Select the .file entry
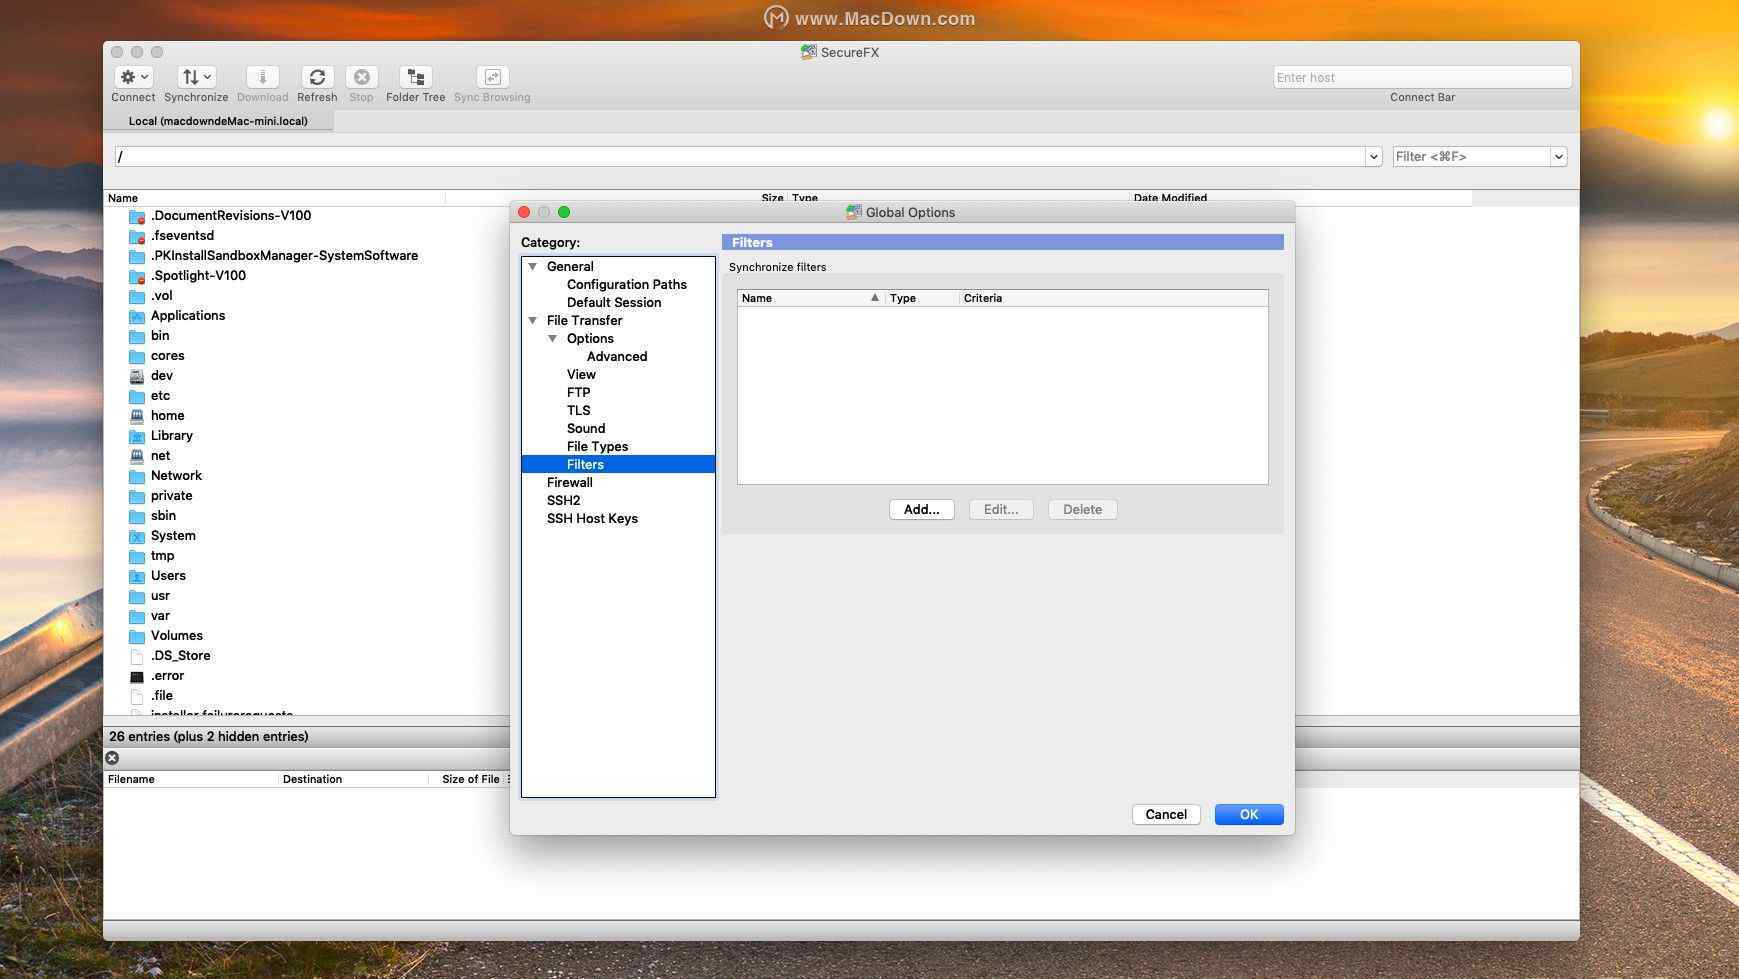Screen dimensions: 1739x979 click(161, 695)
